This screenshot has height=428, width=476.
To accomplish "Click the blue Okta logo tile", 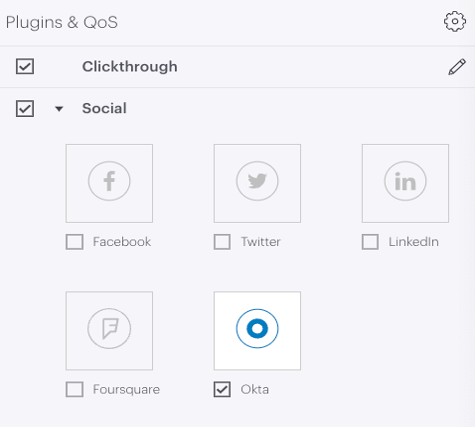I will [257, 331].
